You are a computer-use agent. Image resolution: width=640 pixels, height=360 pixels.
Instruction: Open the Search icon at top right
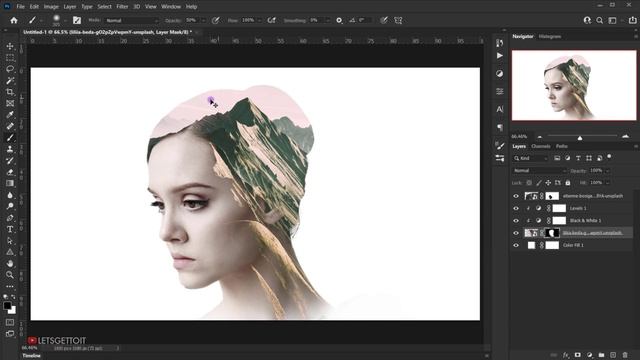[x=600, y=20]
